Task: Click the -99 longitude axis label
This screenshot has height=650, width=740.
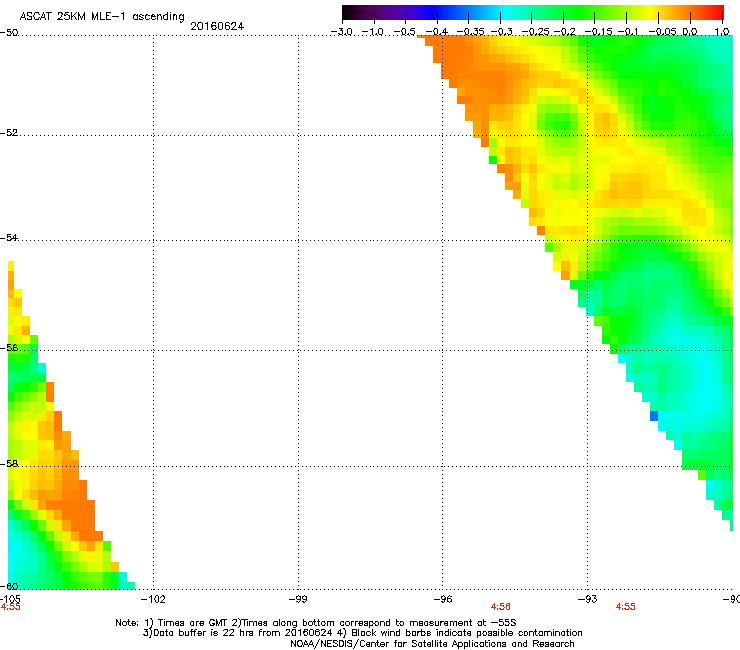Action: (298, 599)
